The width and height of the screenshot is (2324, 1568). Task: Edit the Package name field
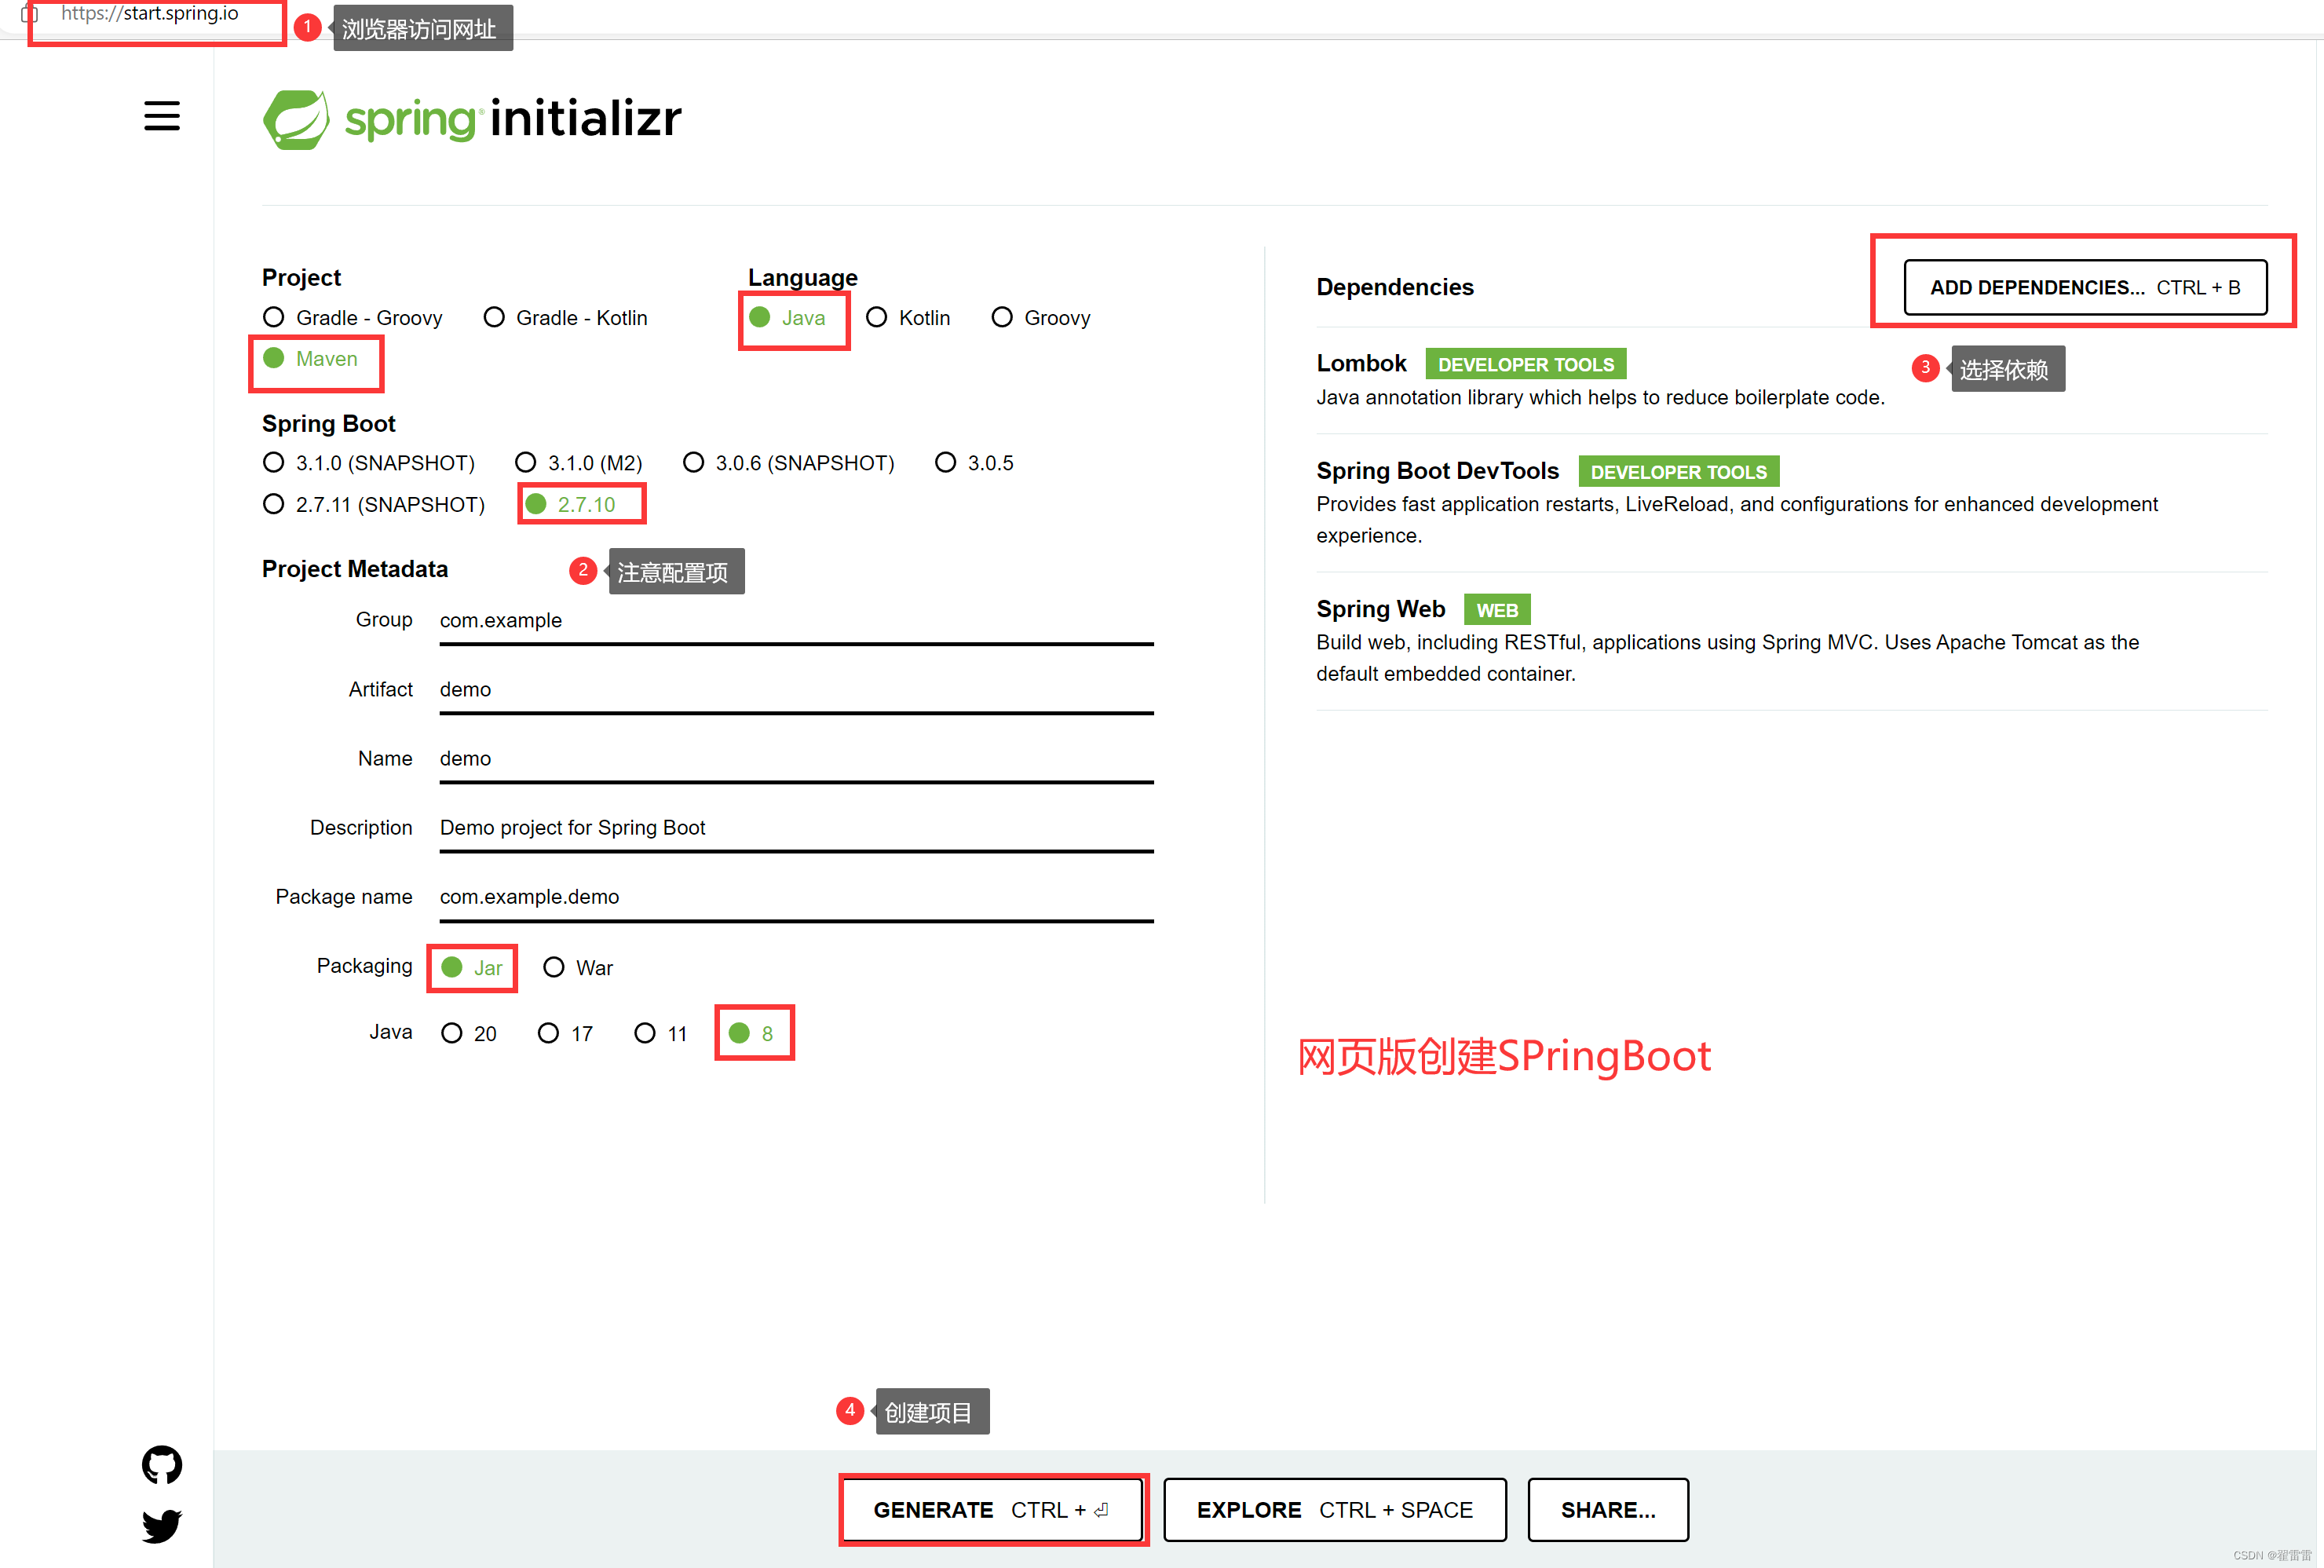[796, 898]
